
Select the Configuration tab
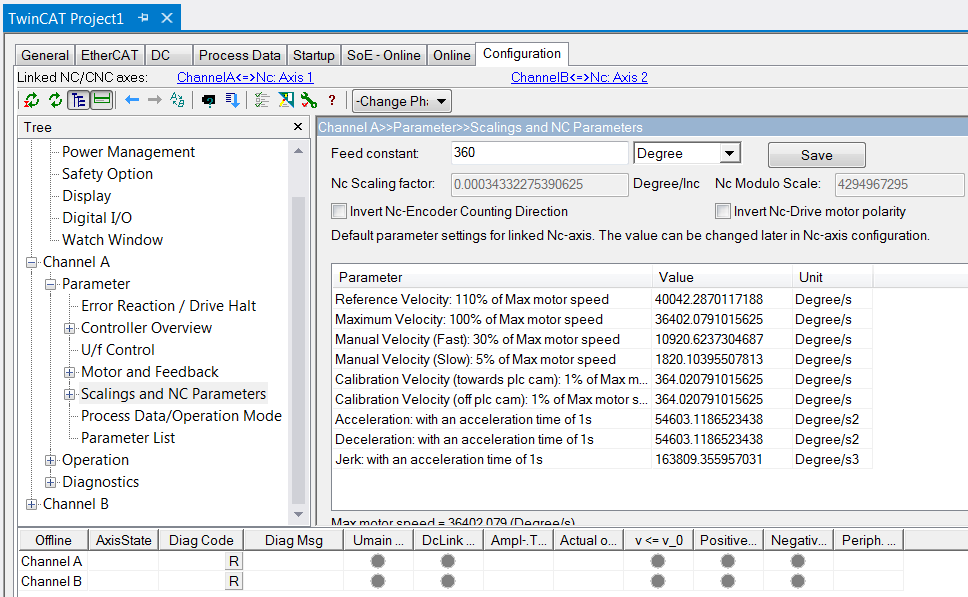pos(522,54)
